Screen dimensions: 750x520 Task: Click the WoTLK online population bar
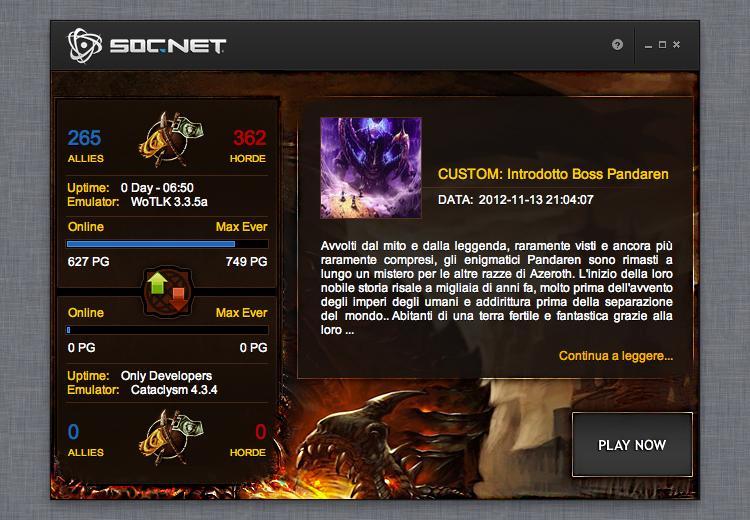click(x=167, y=244)
